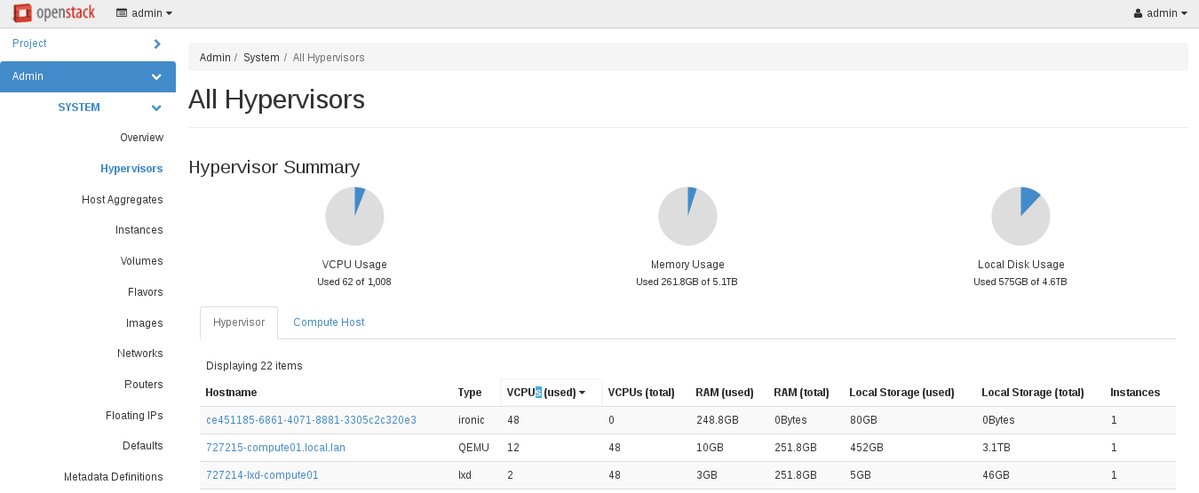Click the '80GB' local storage value
Screen dimensions: 1199x493
(x=863, y=420)
